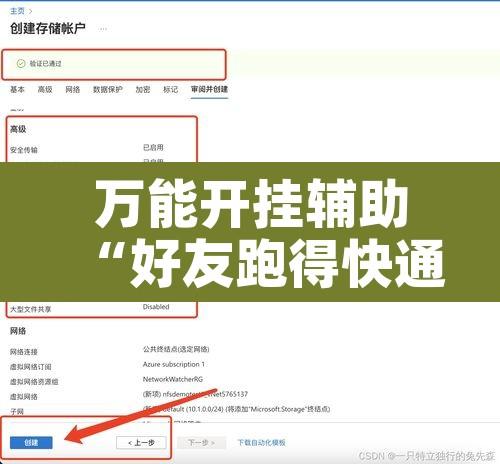Click the 网络连接 label
The width and height of the screenshot is (500, 464).
[24, 352]
